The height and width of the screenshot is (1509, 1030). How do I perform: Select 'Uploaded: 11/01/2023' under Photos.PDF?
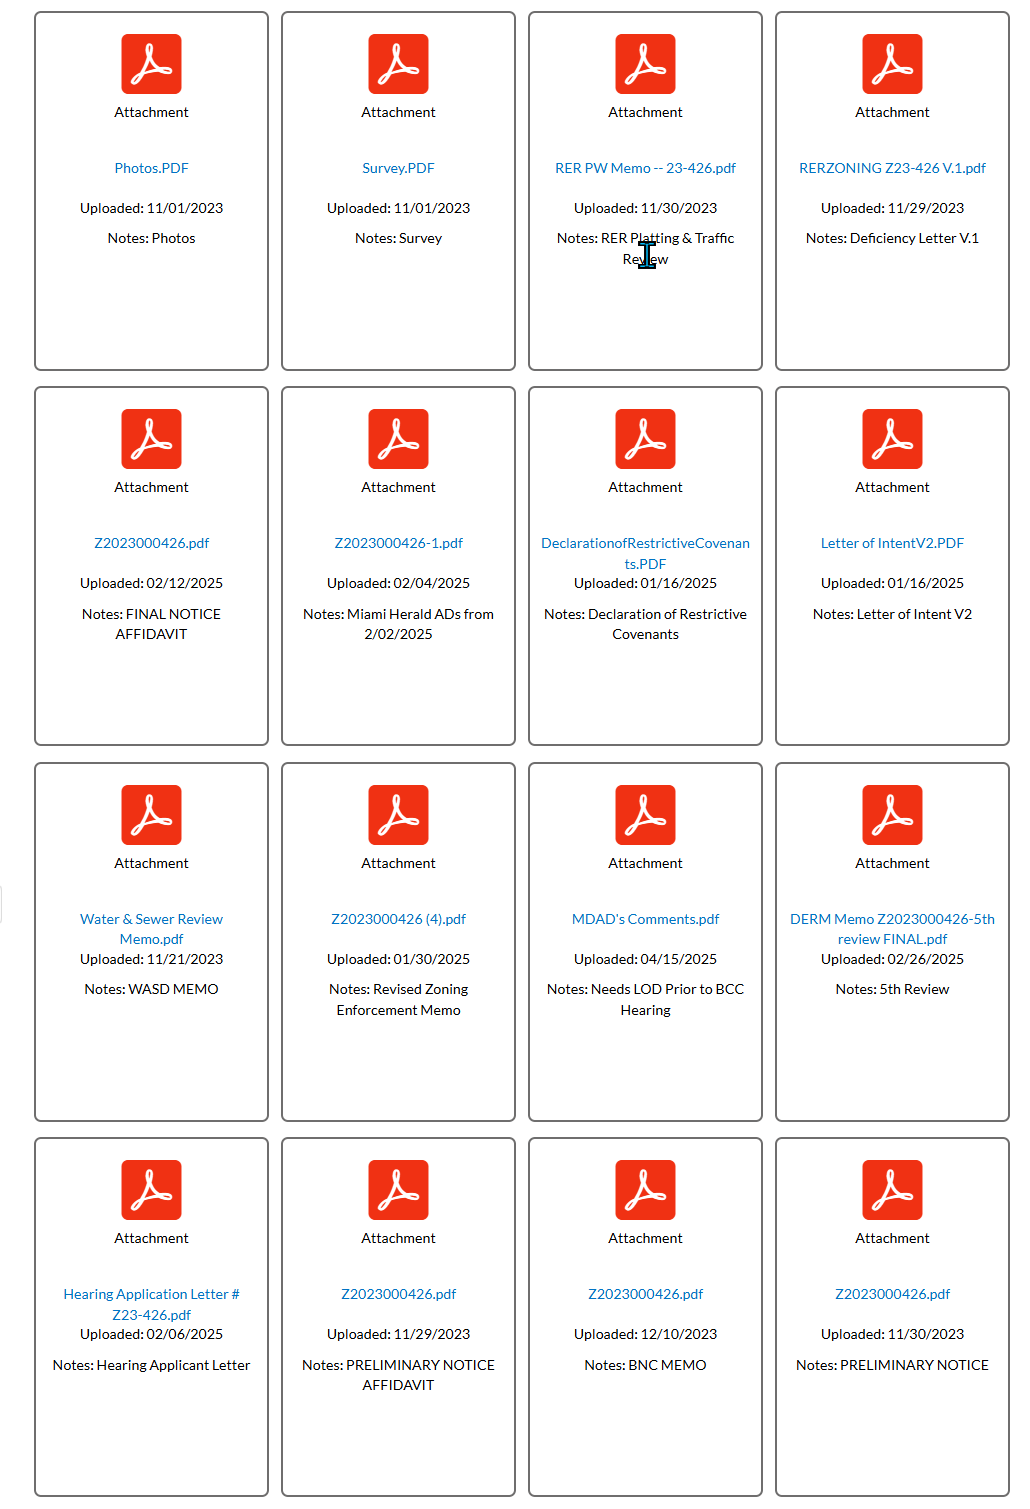pos(151,208)
